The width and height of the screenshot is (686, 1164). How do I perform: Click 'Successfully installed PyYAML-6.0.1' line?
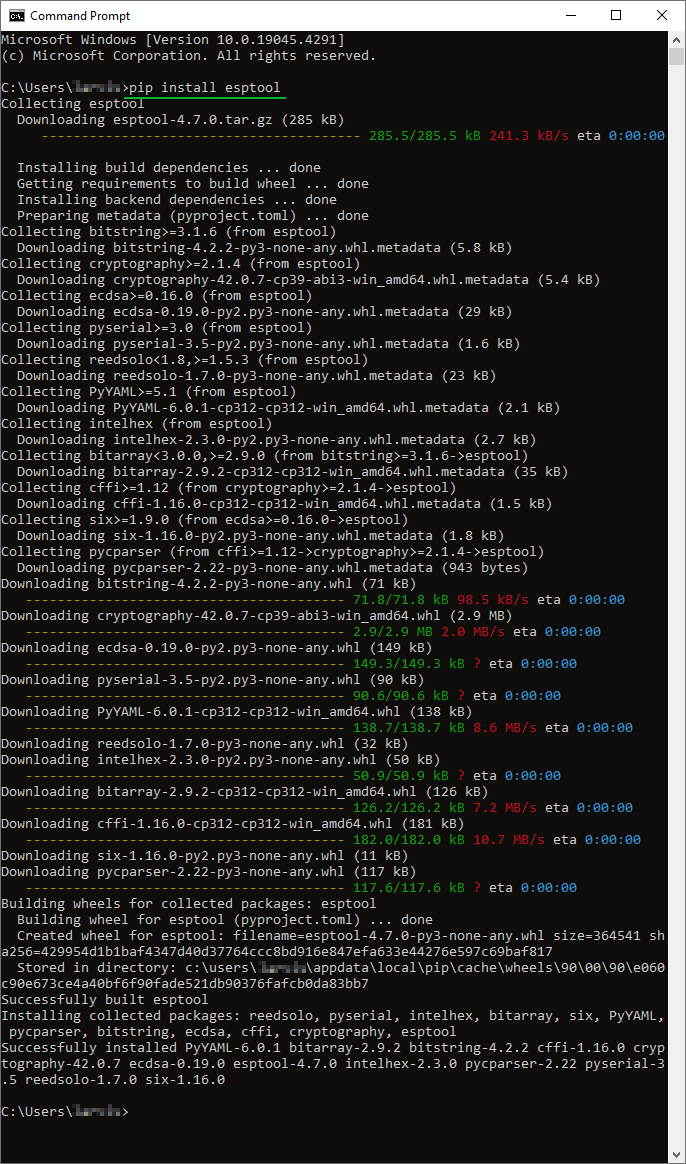point(333,1064)
